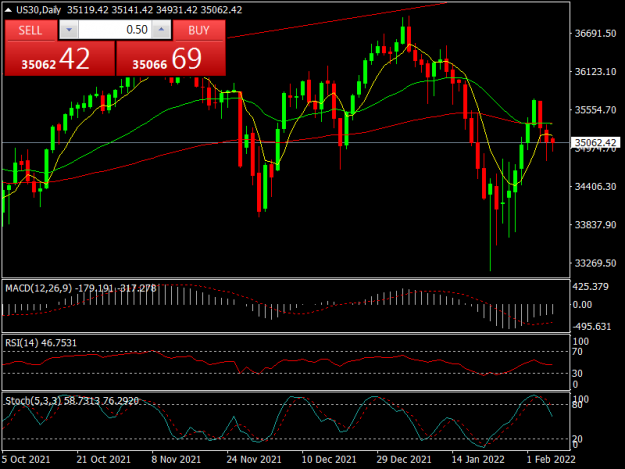The width and height of the screenshot is (625, 469).
Task: Collapse one-click trading panel triangle icon
Action: click(8, 10)
